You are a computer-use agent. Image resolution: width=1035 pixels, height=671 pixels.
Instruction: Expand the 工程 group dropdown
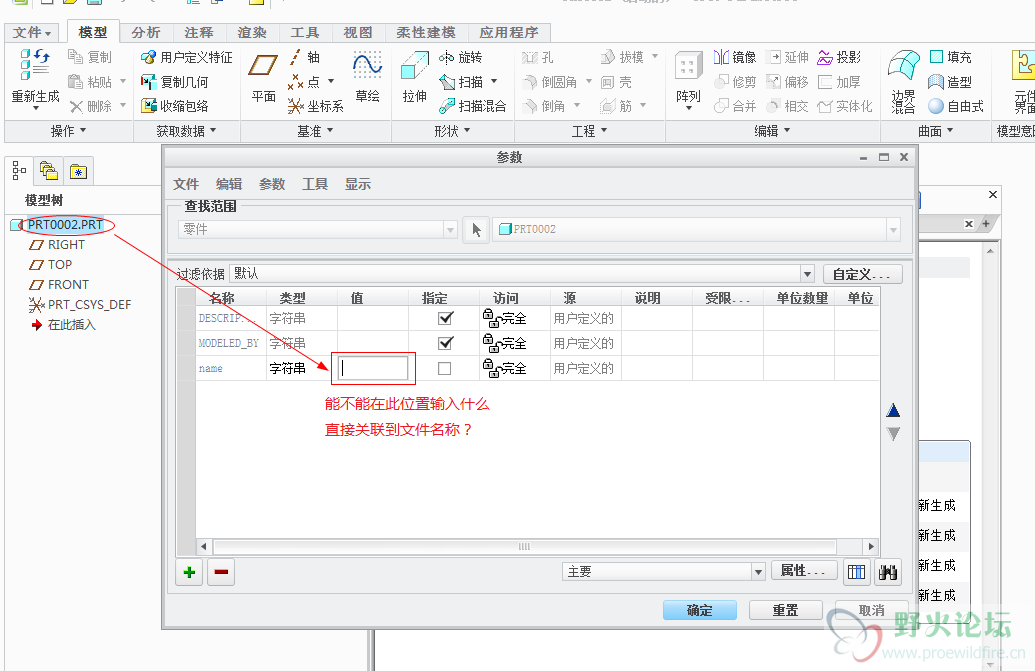point(589,131)
